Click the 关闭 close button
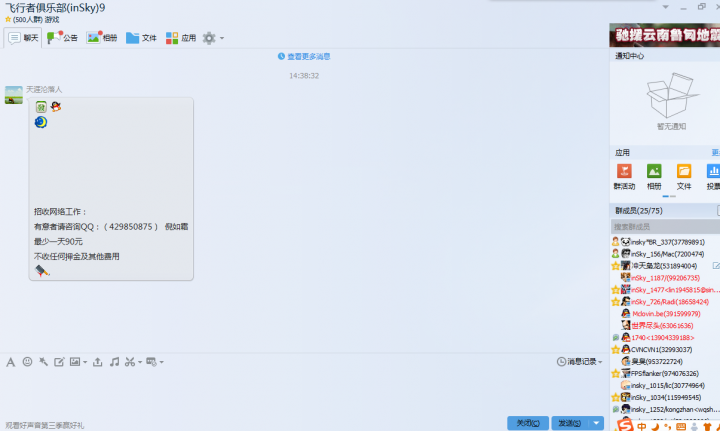The width and height of the screenshot is (720, 431). (528, 423)
